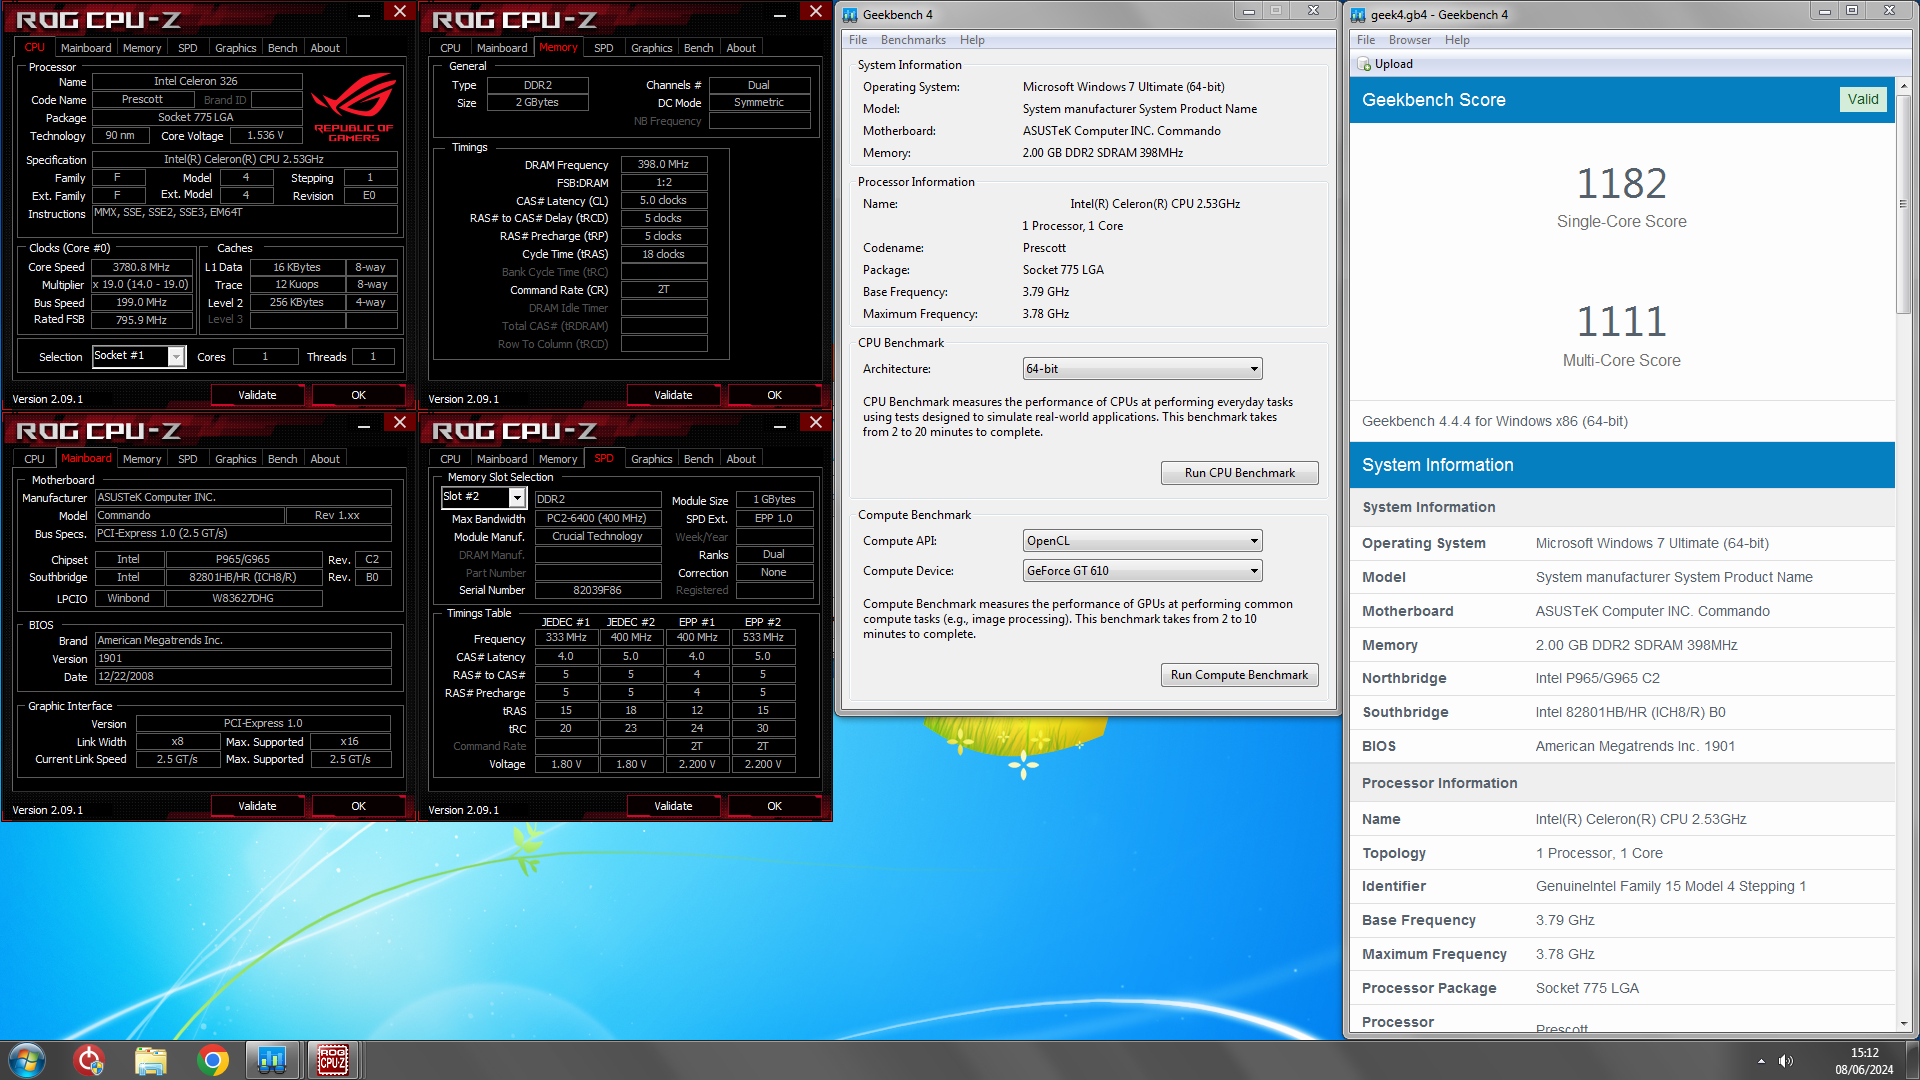Open File menu in Geekbench 4 window
The height and width of the screenshot is (1080, 1920).
coord(858,40)
